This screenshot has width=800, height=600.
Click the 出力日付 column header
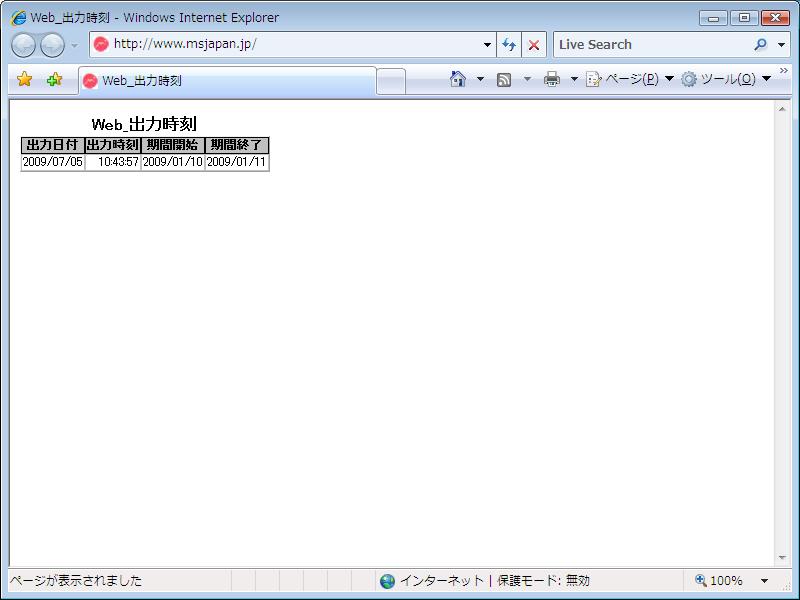pos(53,145)
